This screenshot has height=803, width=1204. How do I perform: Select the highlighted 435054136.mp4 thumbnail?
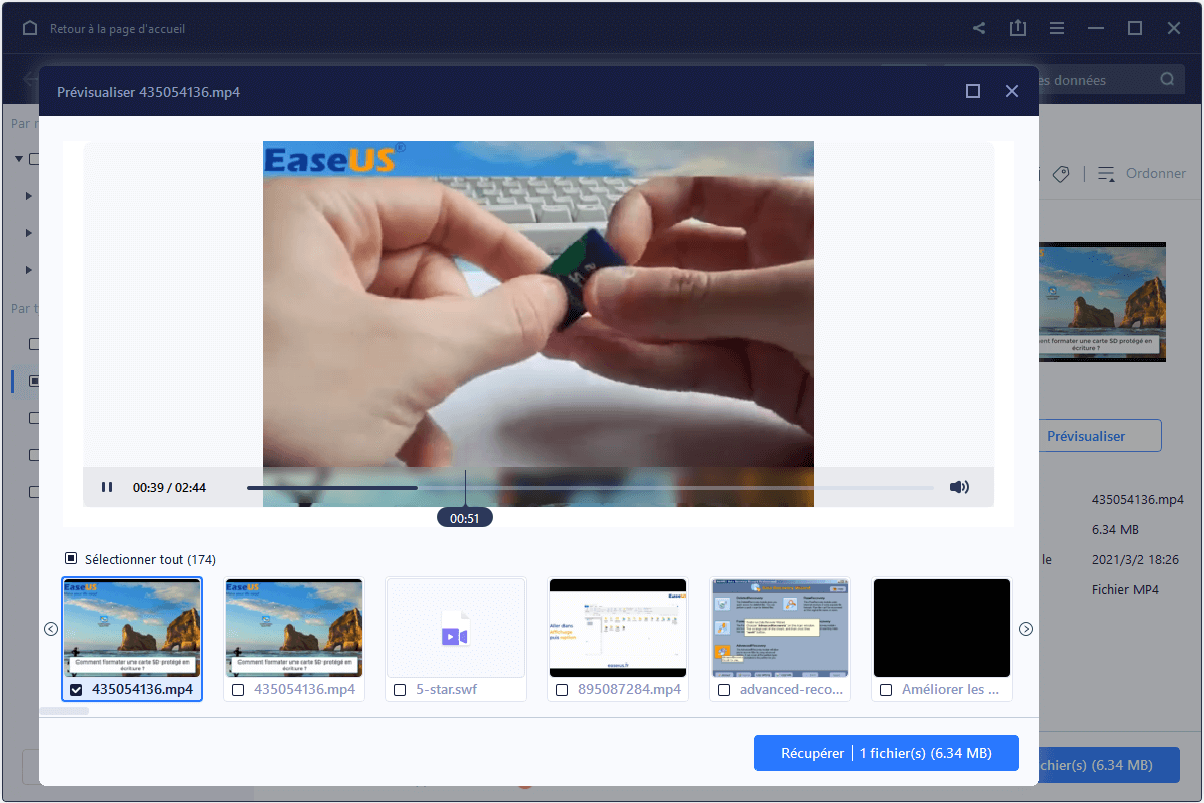[x=132, y=628]
